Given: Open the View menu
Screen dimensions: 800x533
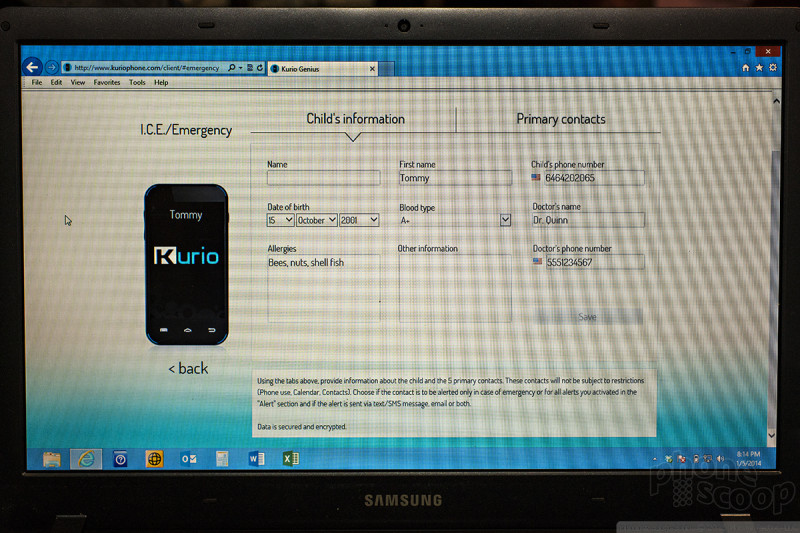Looking at the screenshot, I should pos(78,82).
